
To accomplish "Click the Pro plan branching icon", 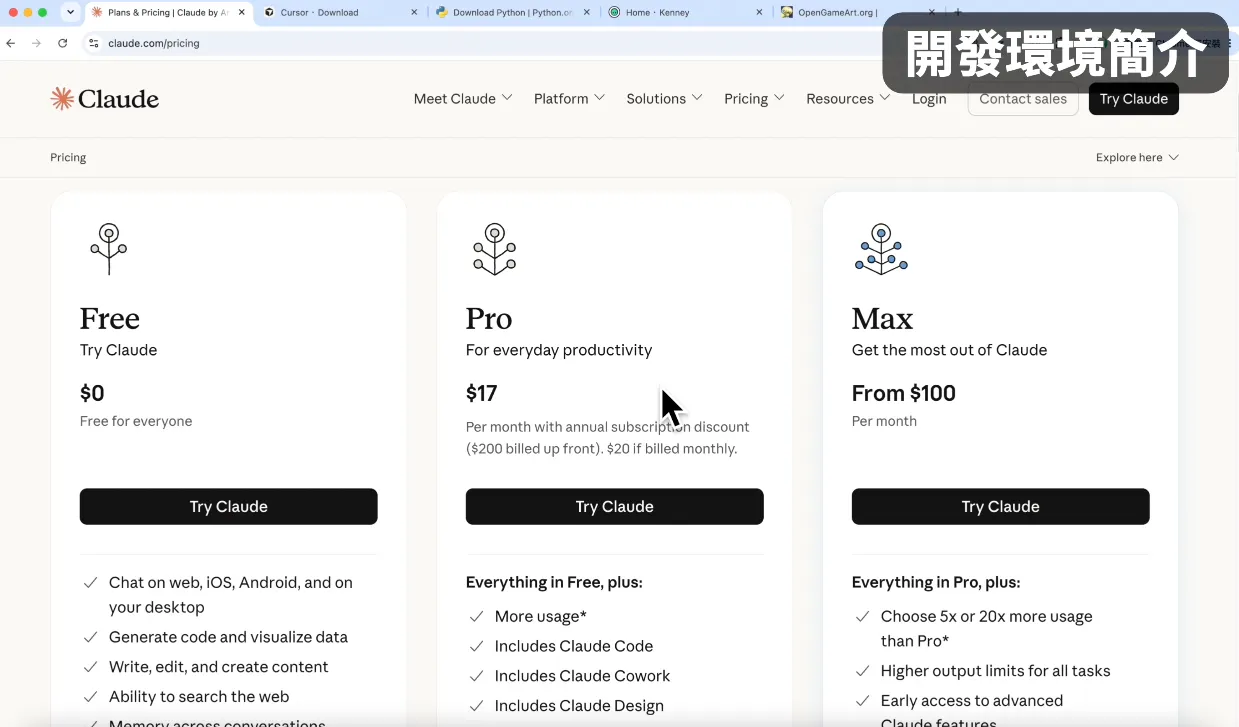I will click(x=494, y=248).
